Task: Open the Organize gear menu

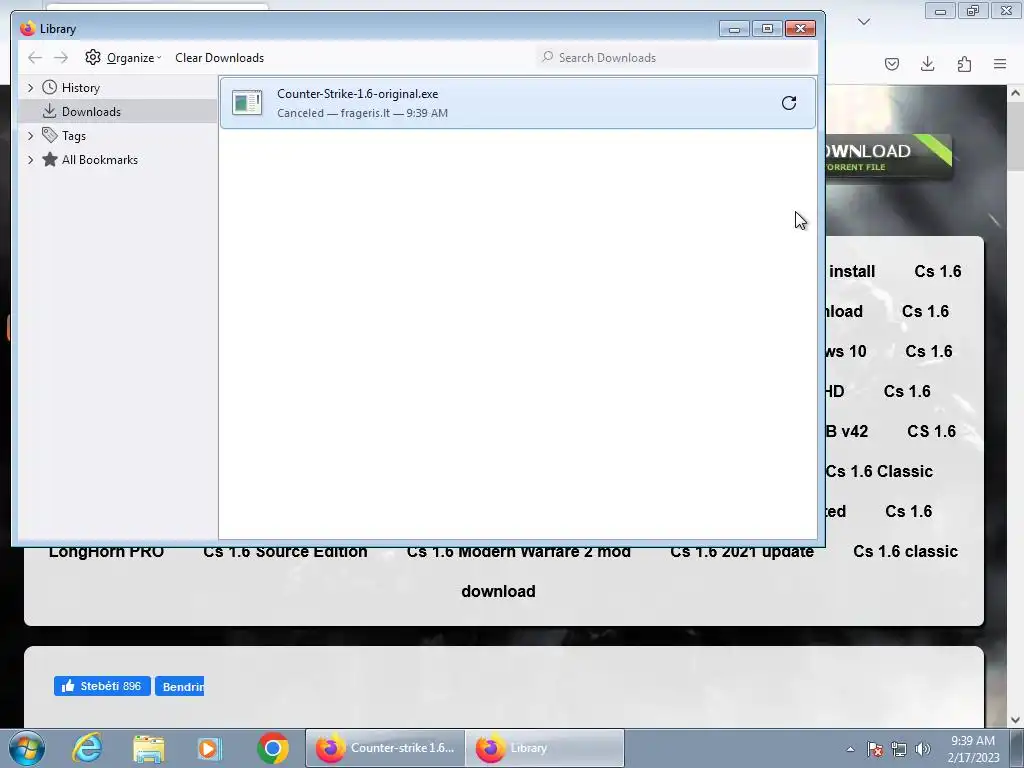Action: point(123,57)
